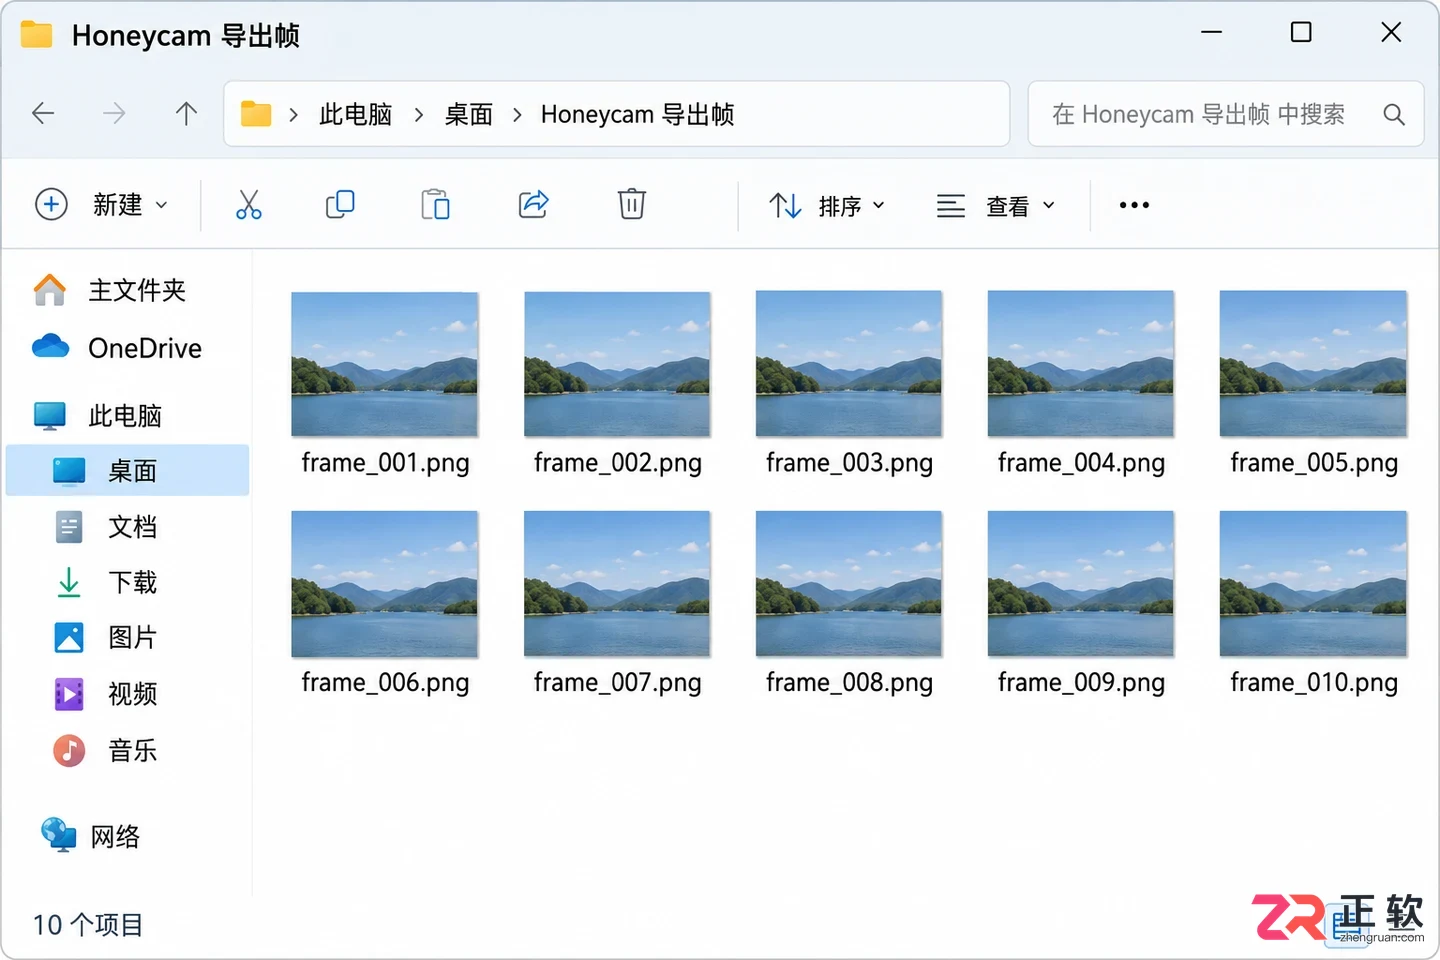Select the frame_007.png thumbnail
The width and height of the screenshot is (1440, 960).
pos(617,584)
